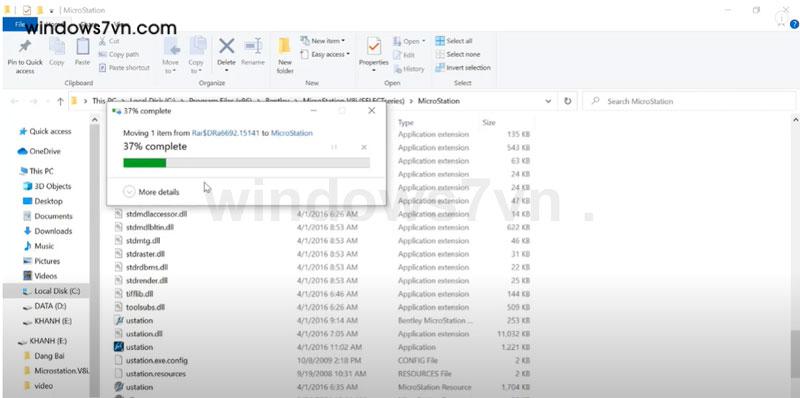This screenshot has width=800, height=398.
Task: Navigate back in Explorer
Action: click(x=15, y=101)
